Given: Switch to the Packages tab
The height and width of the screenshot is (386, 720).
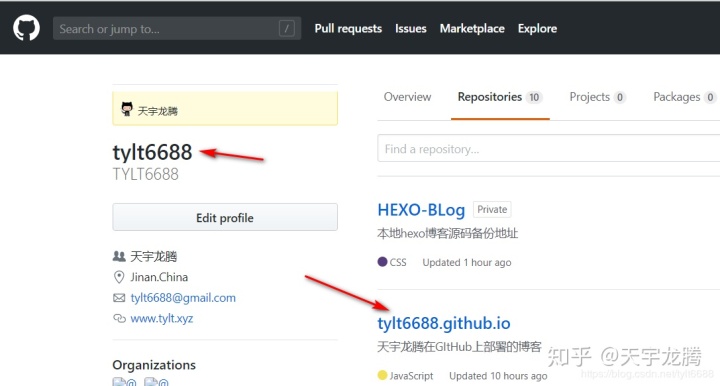Looking at the screenshot, I should tap(684, 97).
